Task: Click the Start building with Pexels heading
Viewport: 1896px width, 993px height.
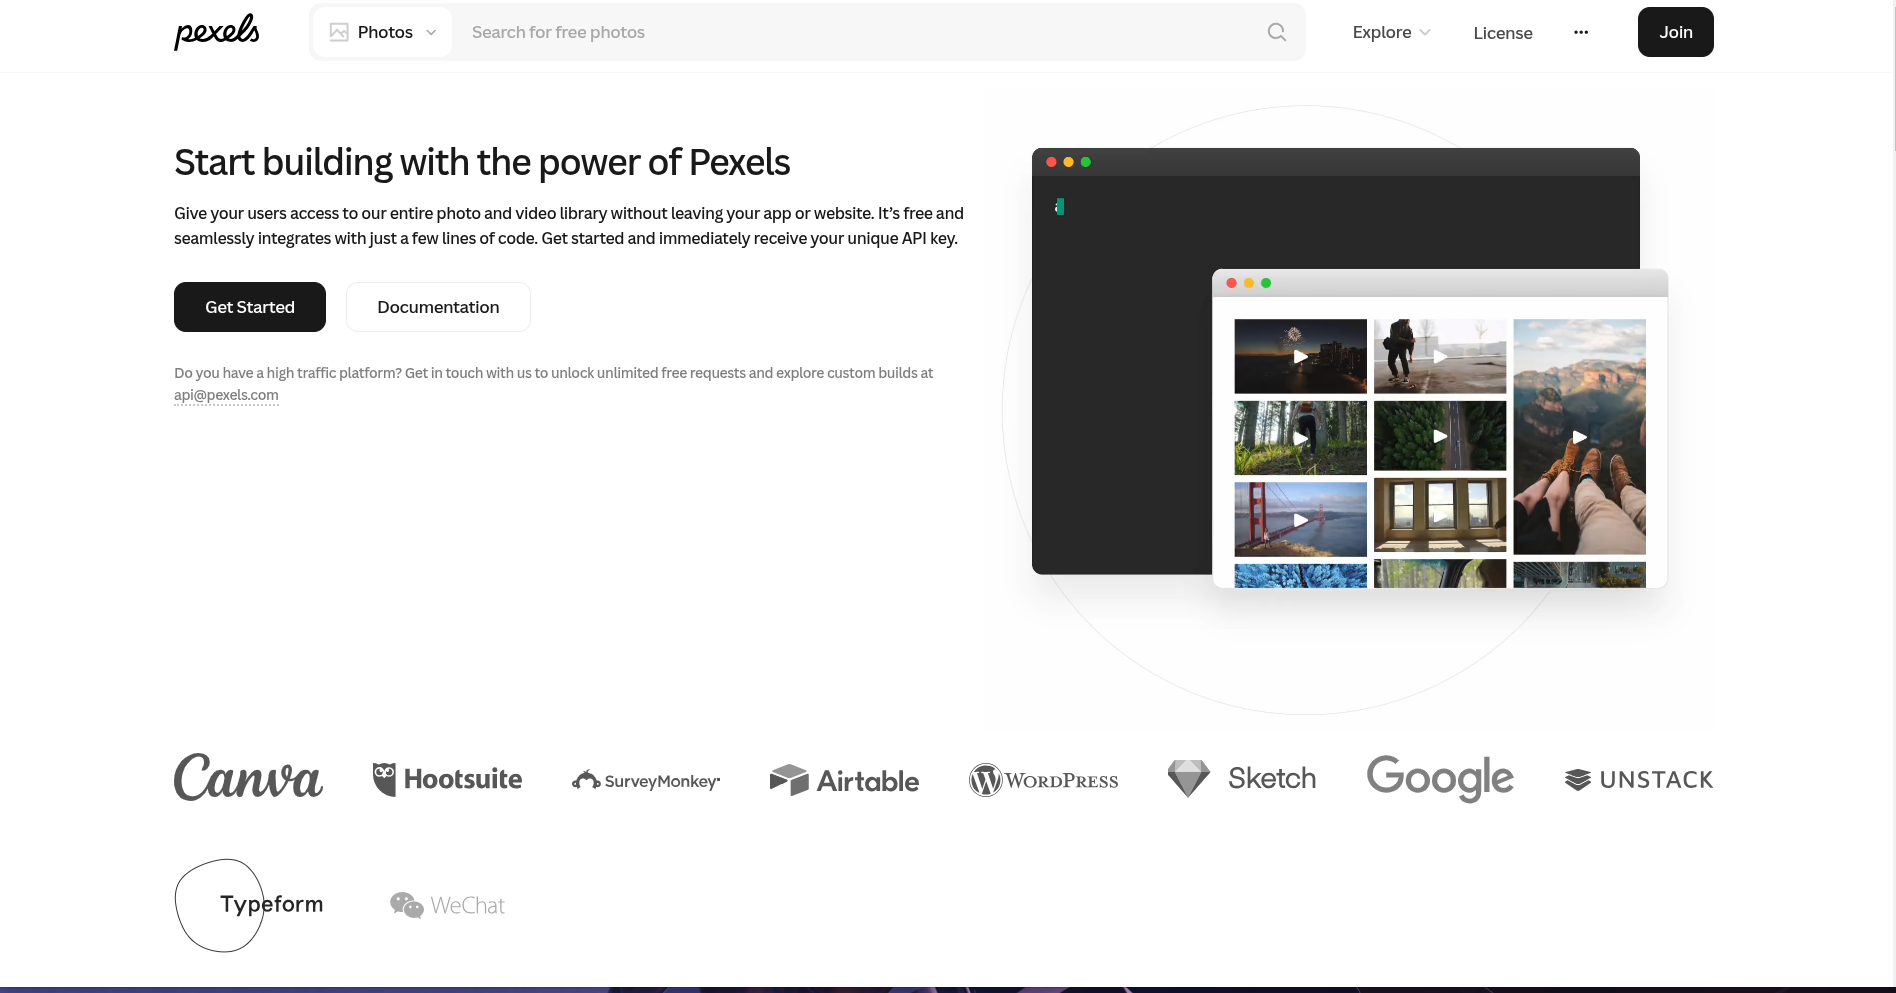Action: click(482, 162)
